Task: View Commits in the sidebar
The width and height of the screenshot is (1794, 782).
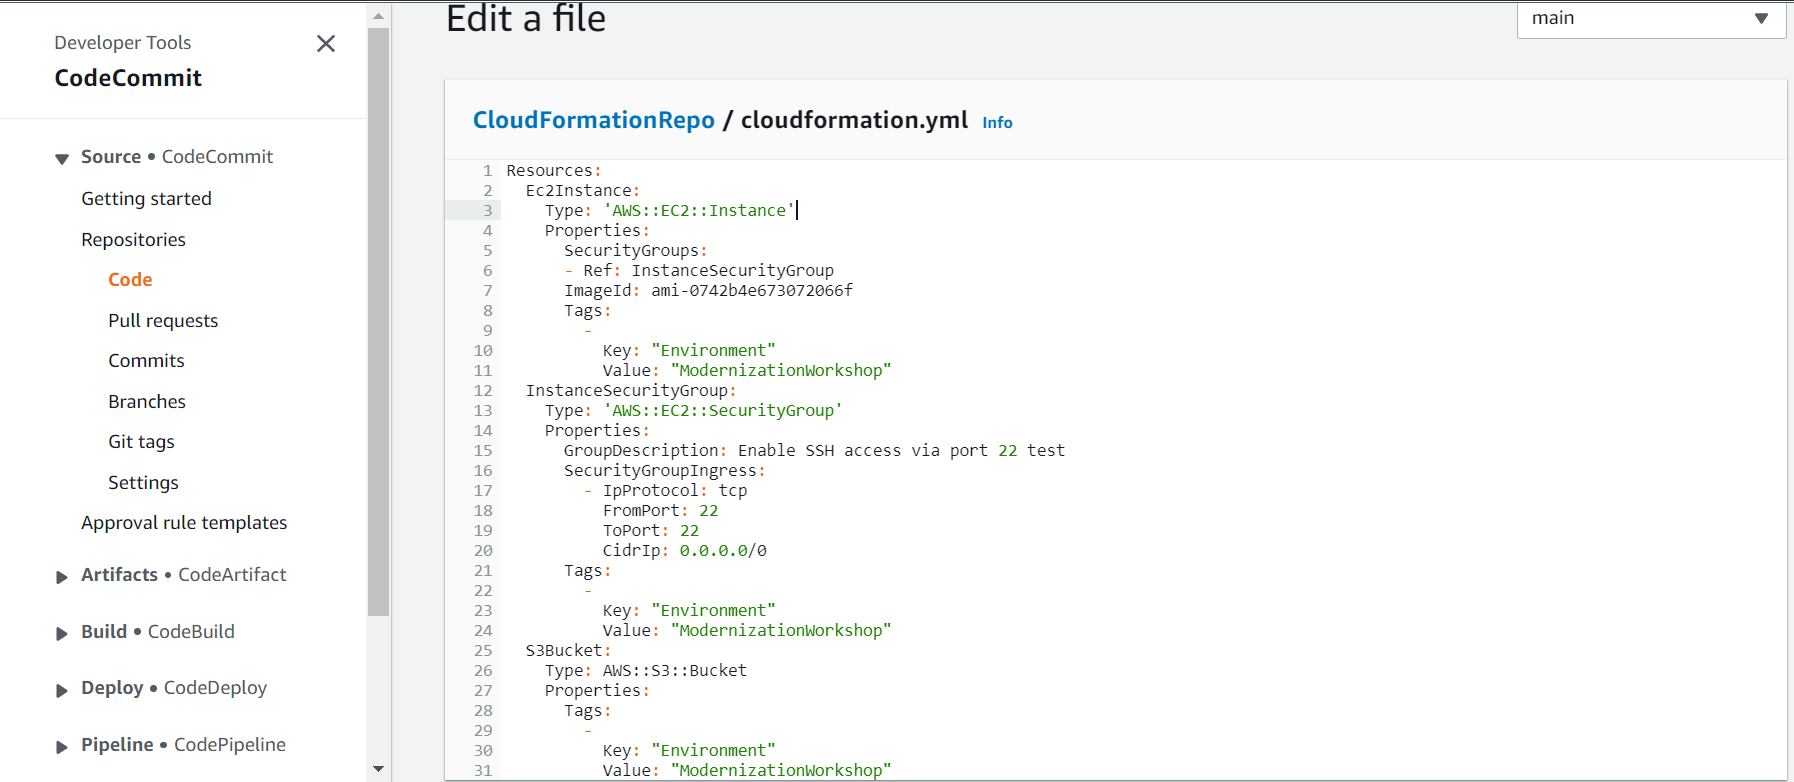Action: pos(146,361)
